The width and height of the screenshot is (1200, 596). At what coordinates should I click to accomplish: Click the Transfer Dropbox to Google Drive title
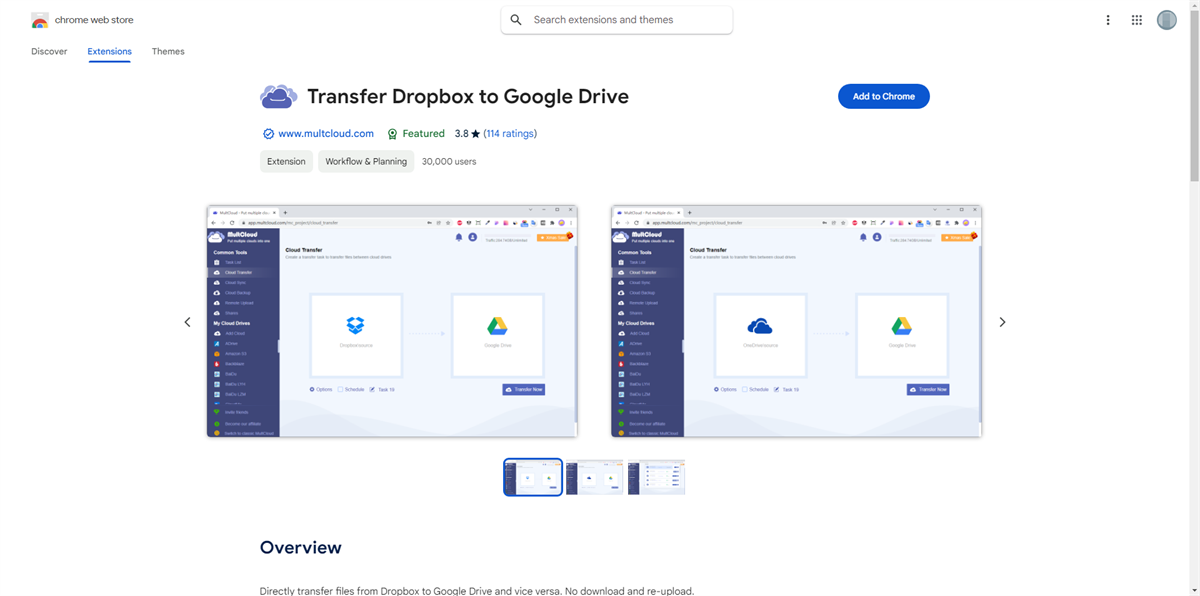(468, 97)
